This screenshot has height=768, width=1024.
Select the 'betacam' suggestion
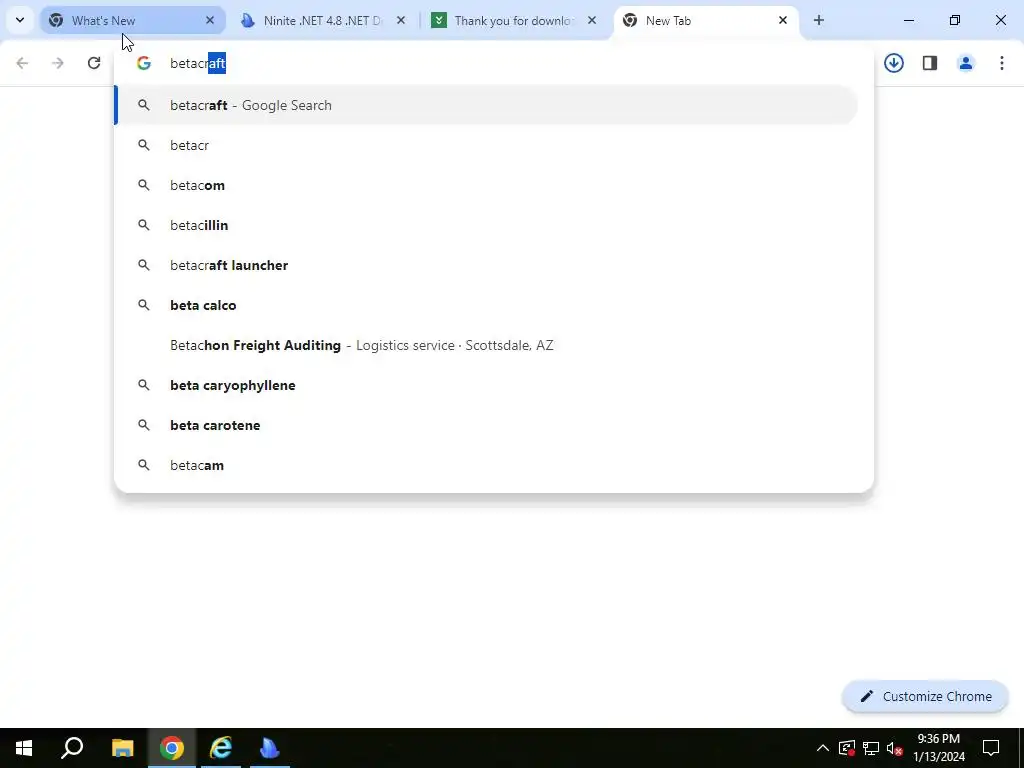[487, 465]
